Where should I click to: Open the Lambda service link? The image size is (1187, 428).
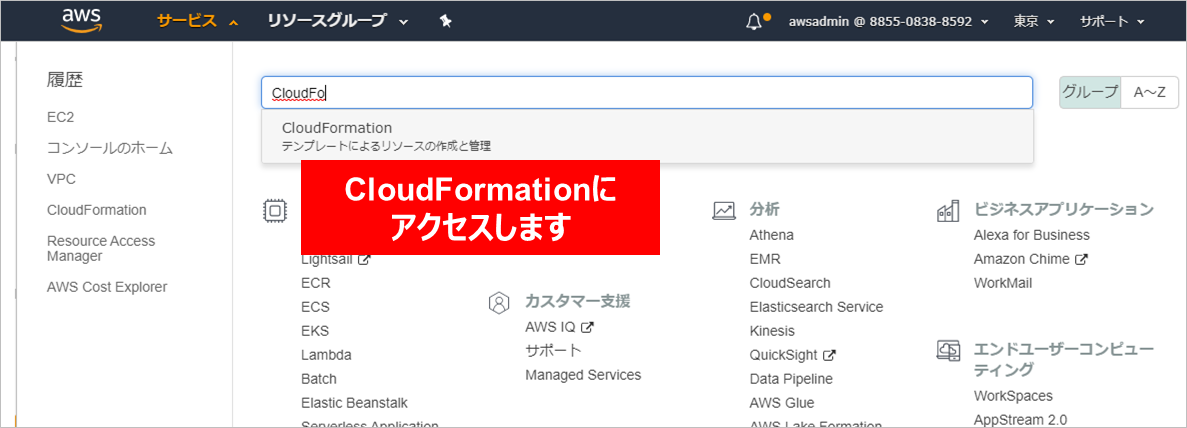326,355
